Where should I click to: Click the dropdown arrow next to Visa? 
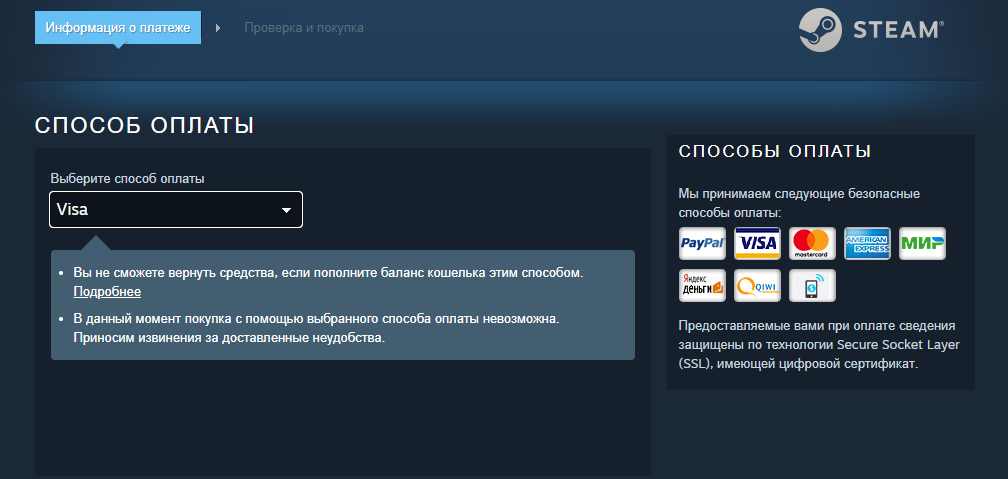pos(287,210)
